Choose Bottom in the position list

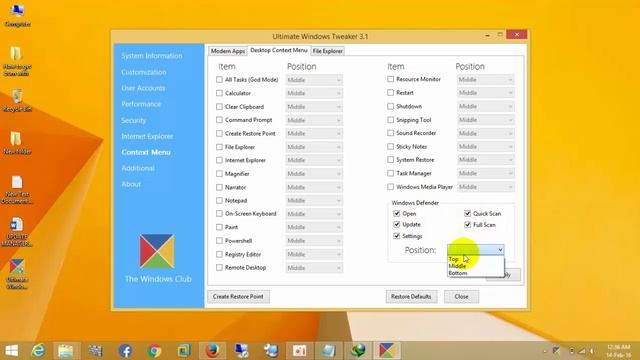[476, 273]
